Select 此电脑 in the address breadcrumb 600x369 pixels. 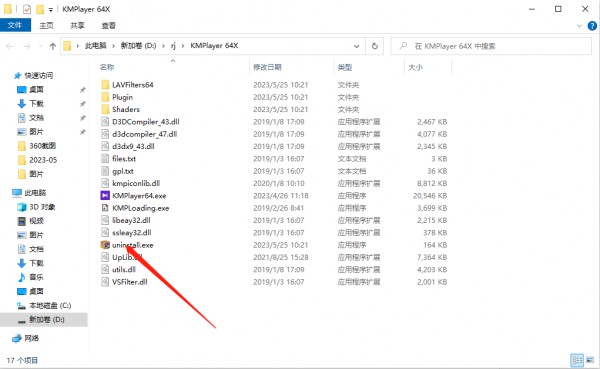pyautogui.click(x=96, y=46)
